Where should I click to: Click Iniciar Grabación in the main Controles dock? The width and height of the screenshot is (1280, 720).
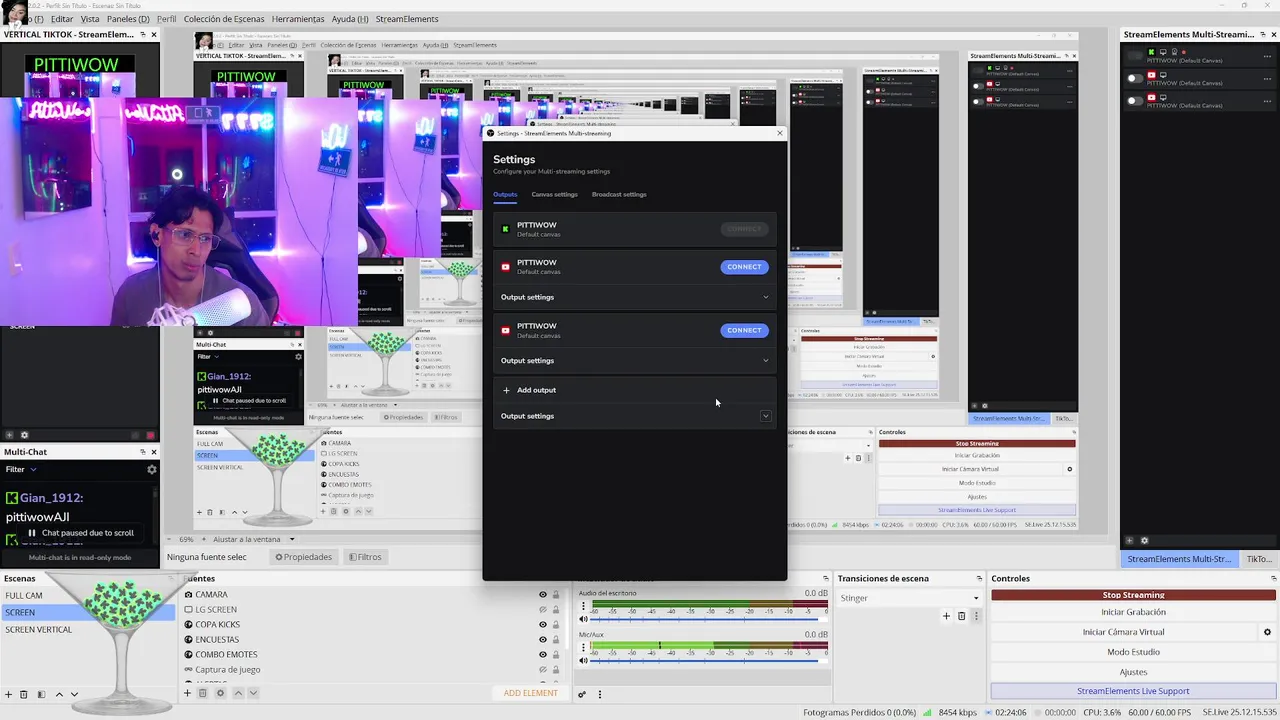coord(1133,612)
